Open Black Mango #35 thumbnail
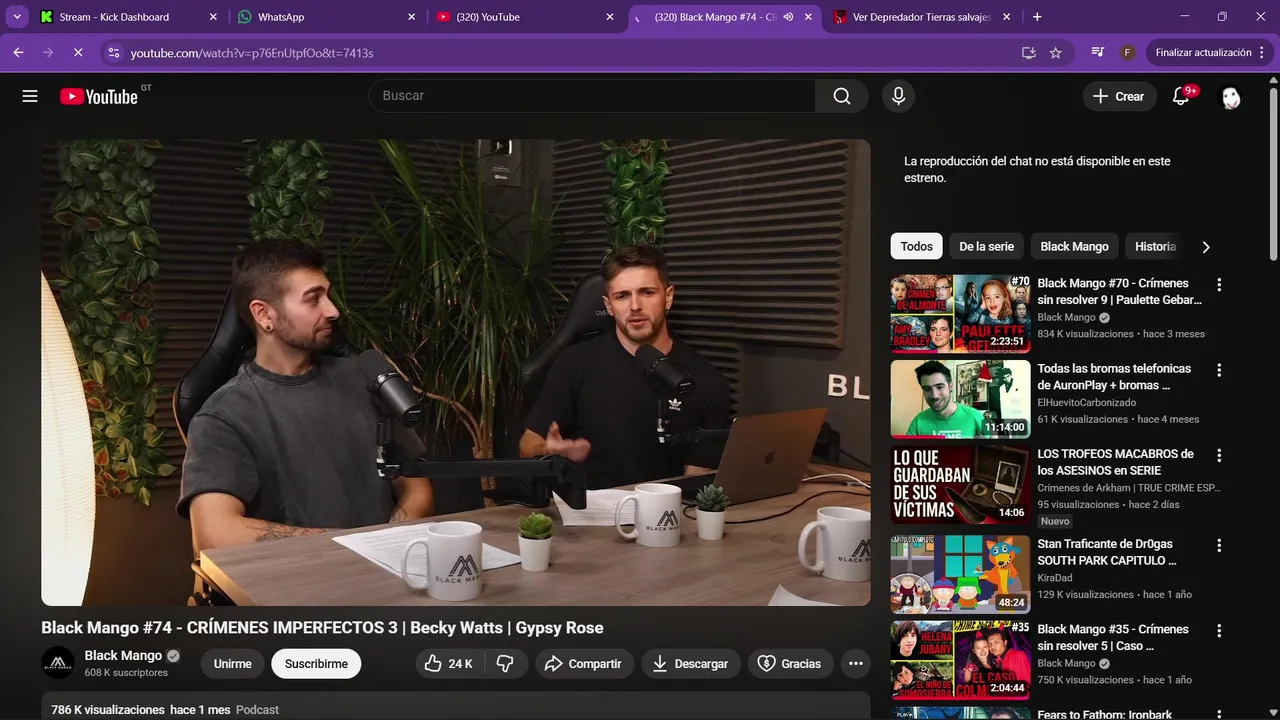Image resolution: width=1280 pixels, height=720 pixels. (960, 660)
